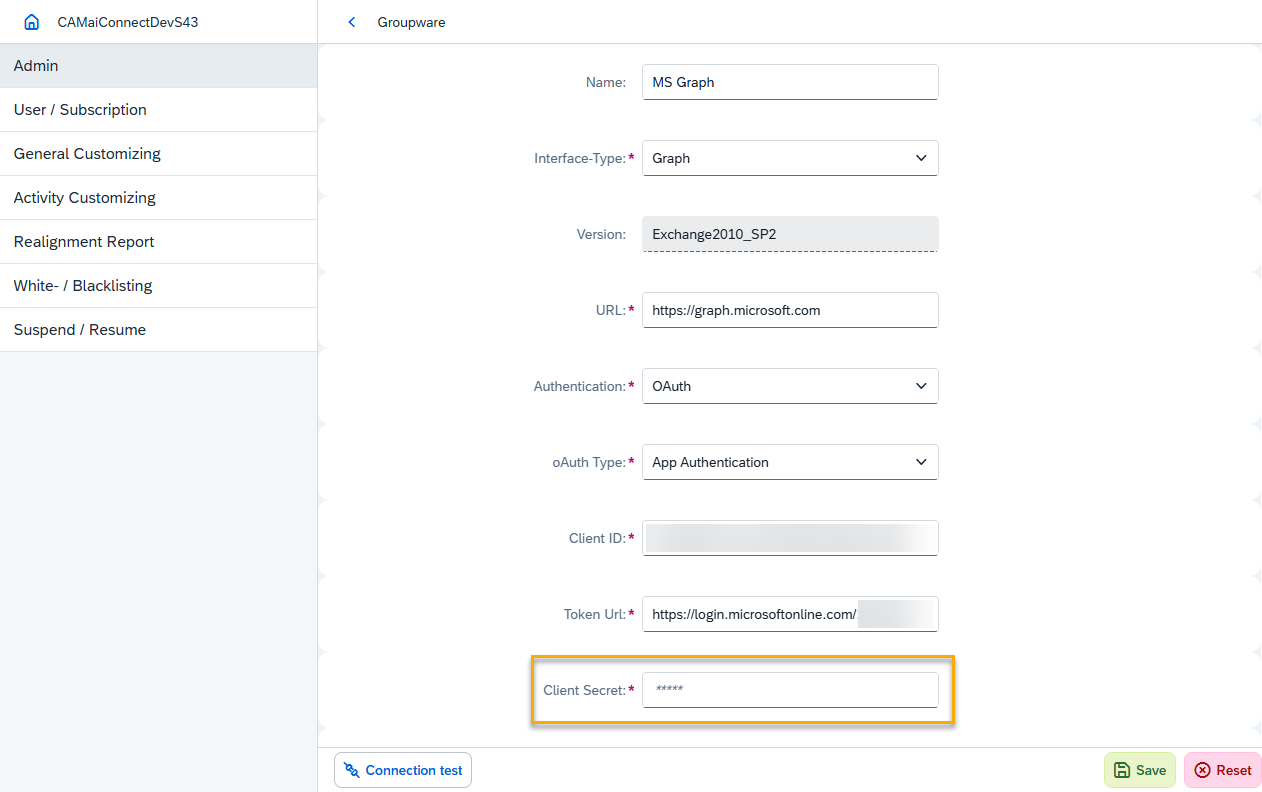Open the Authentication dropdown

click(x=920, y=386)
